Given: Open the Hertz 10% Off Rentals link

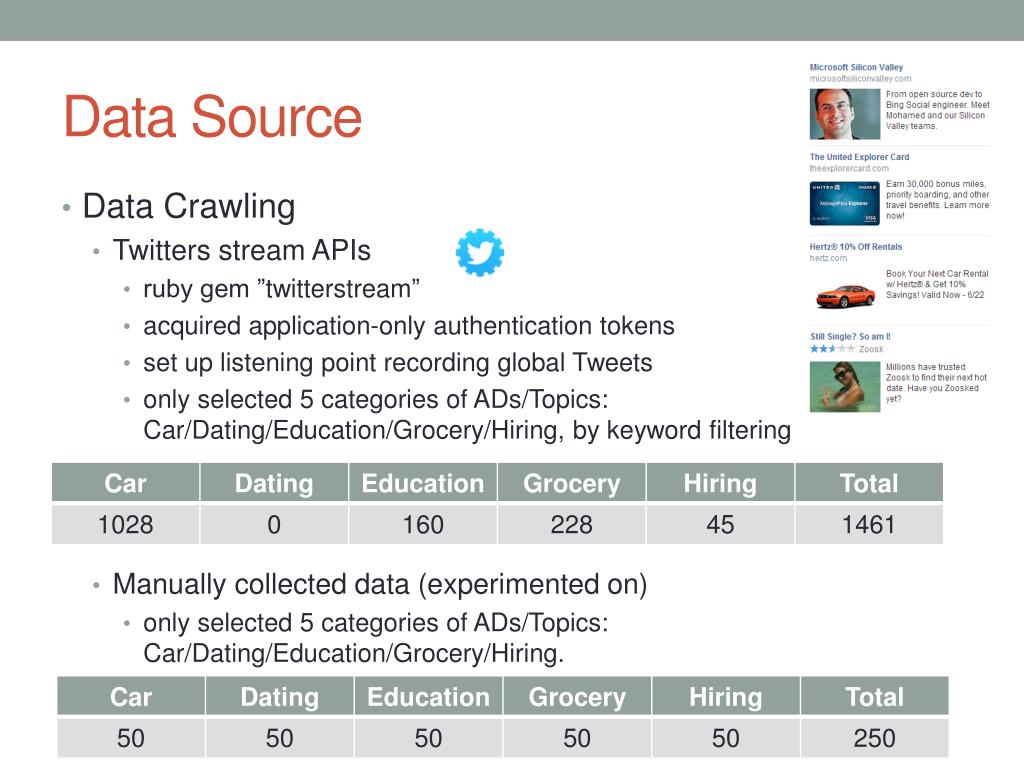Looking at the screenshot, I should point(856,247).
